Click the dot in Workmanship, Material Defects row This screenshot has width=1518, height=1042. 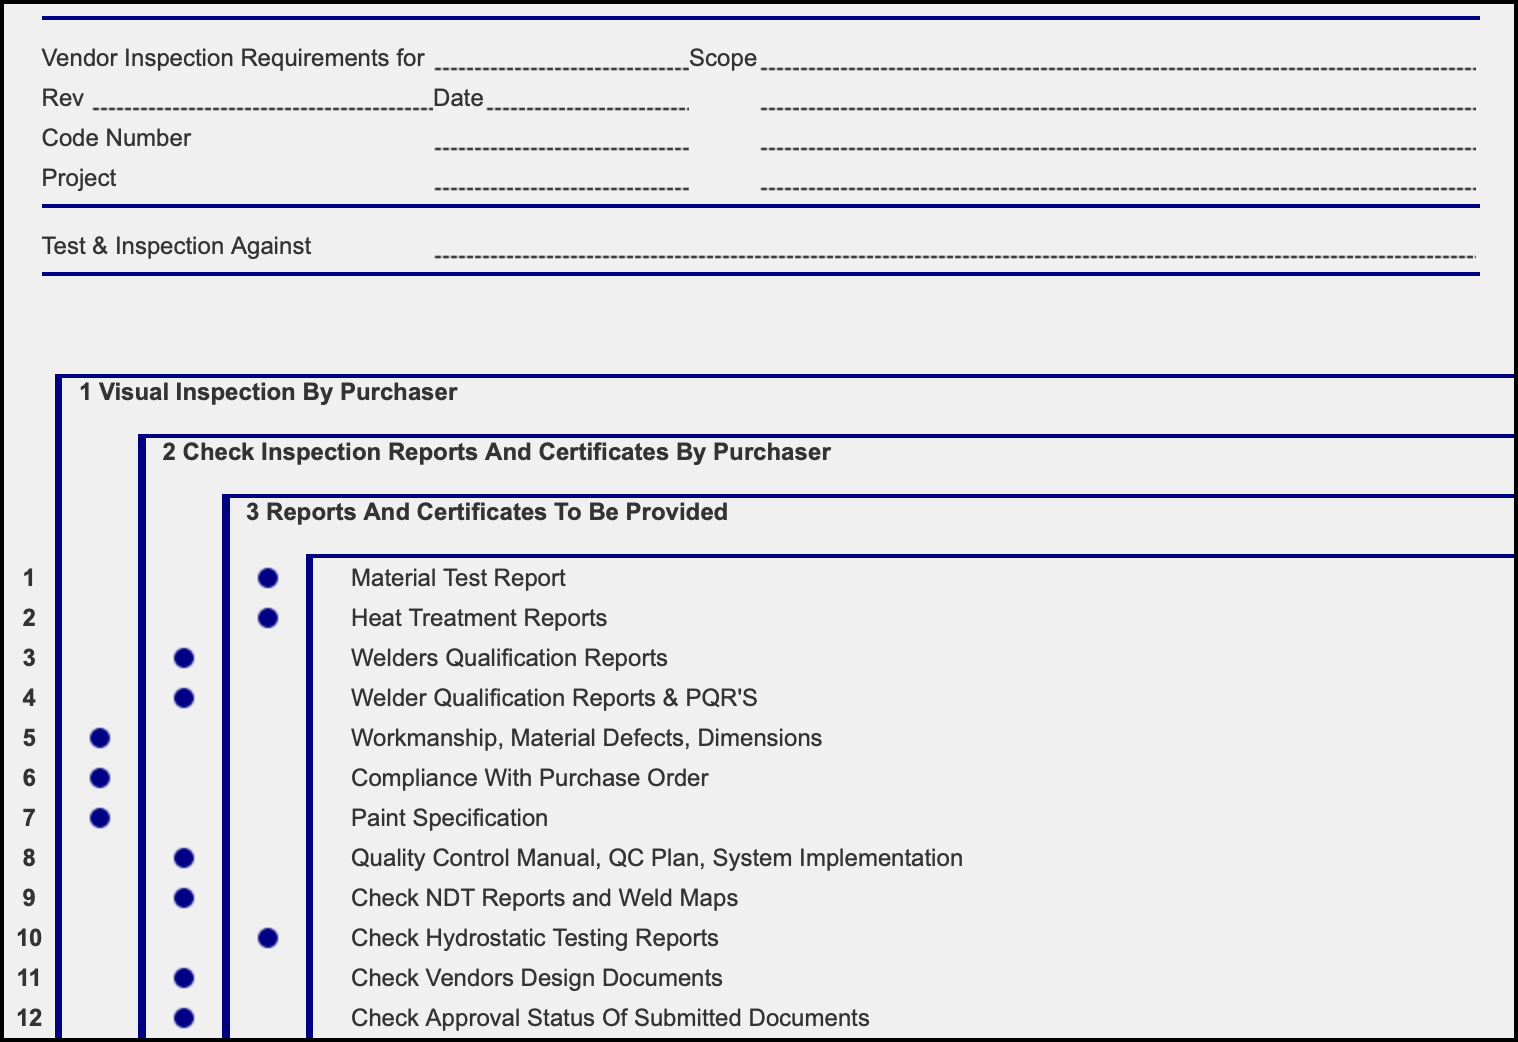point(99,738)
